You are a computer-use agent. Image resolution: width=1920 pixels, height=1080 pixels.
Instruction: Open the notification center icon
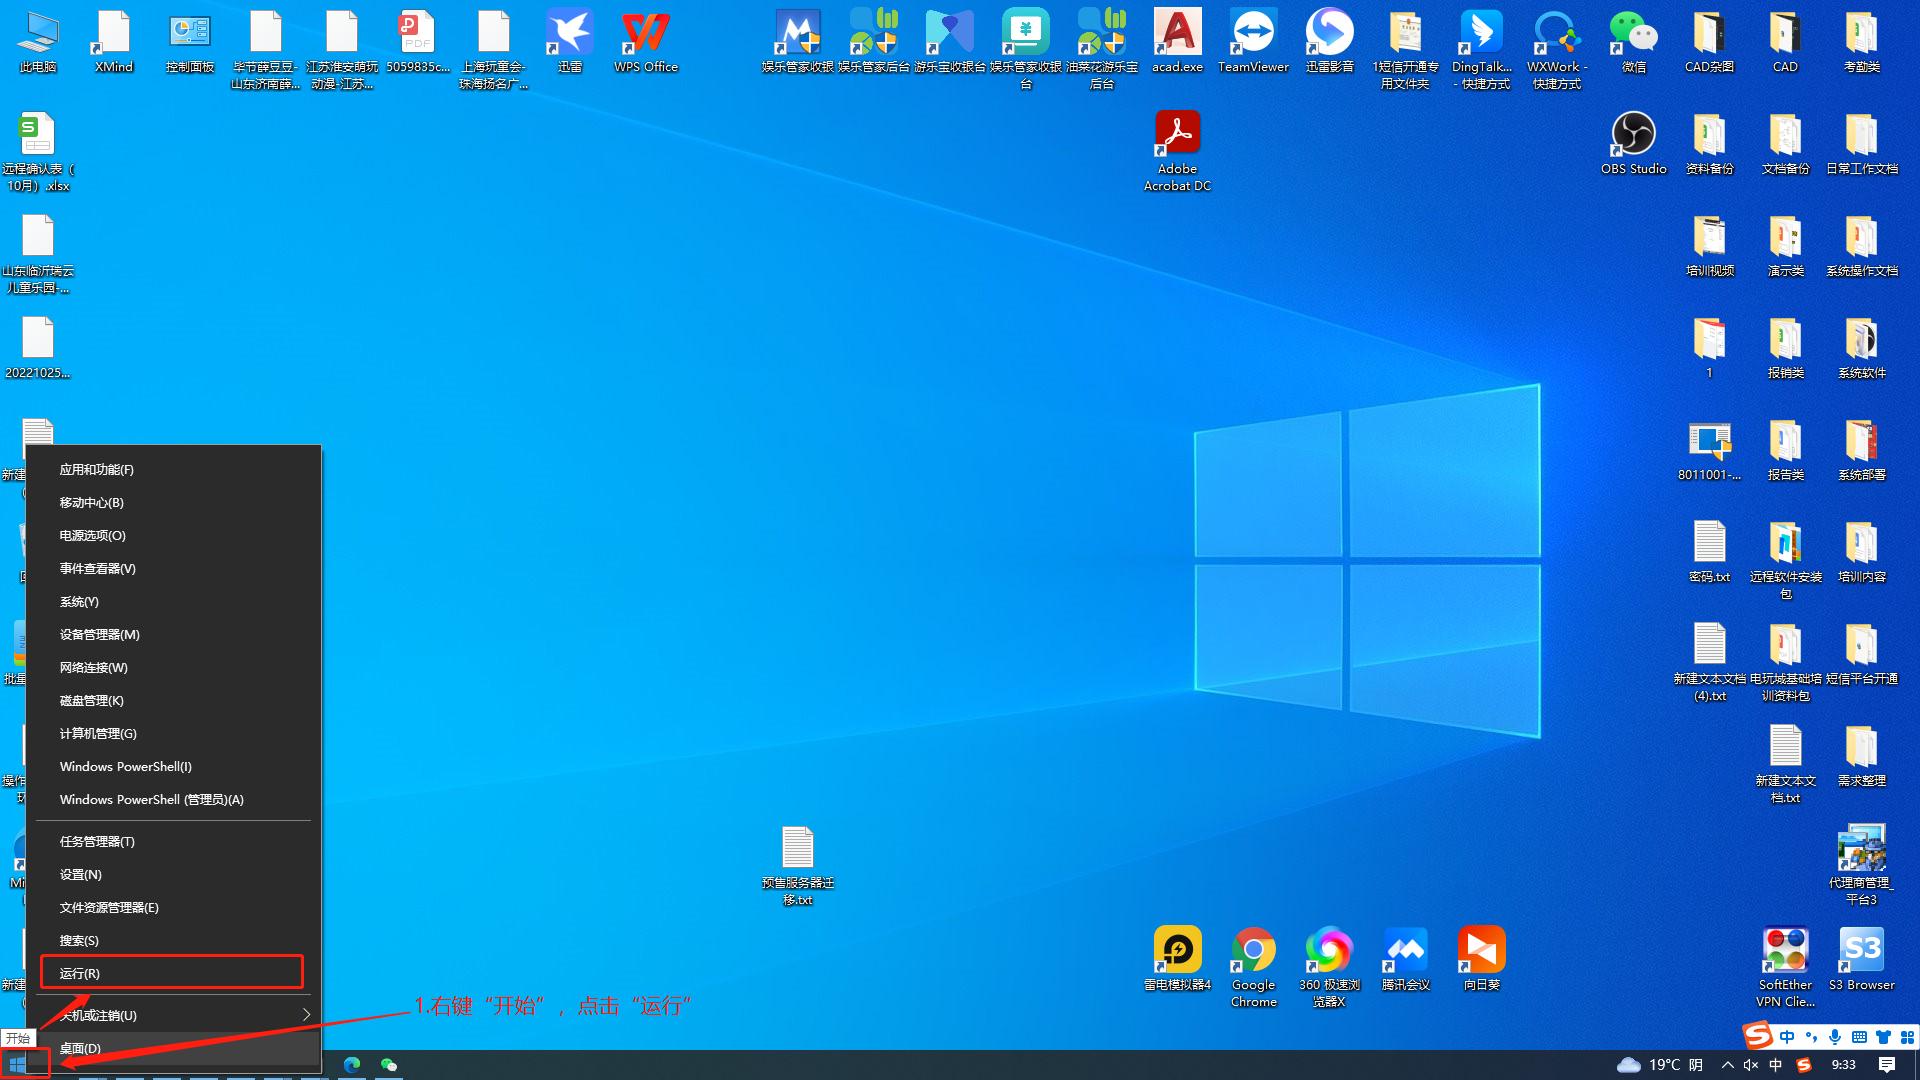click(x=1887, y=1065)
